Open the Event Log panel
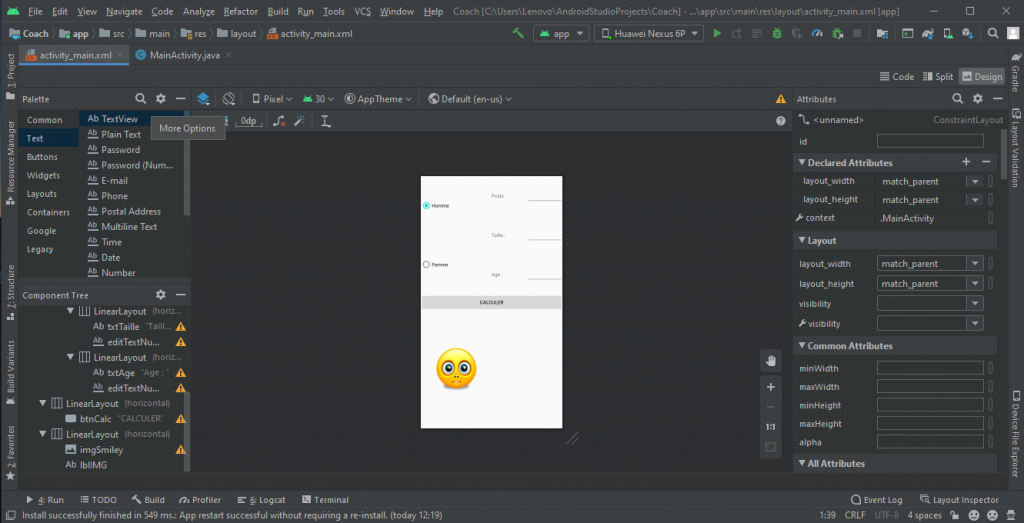The width and height of the screenshot is (1024, 523). click(875, 499)
